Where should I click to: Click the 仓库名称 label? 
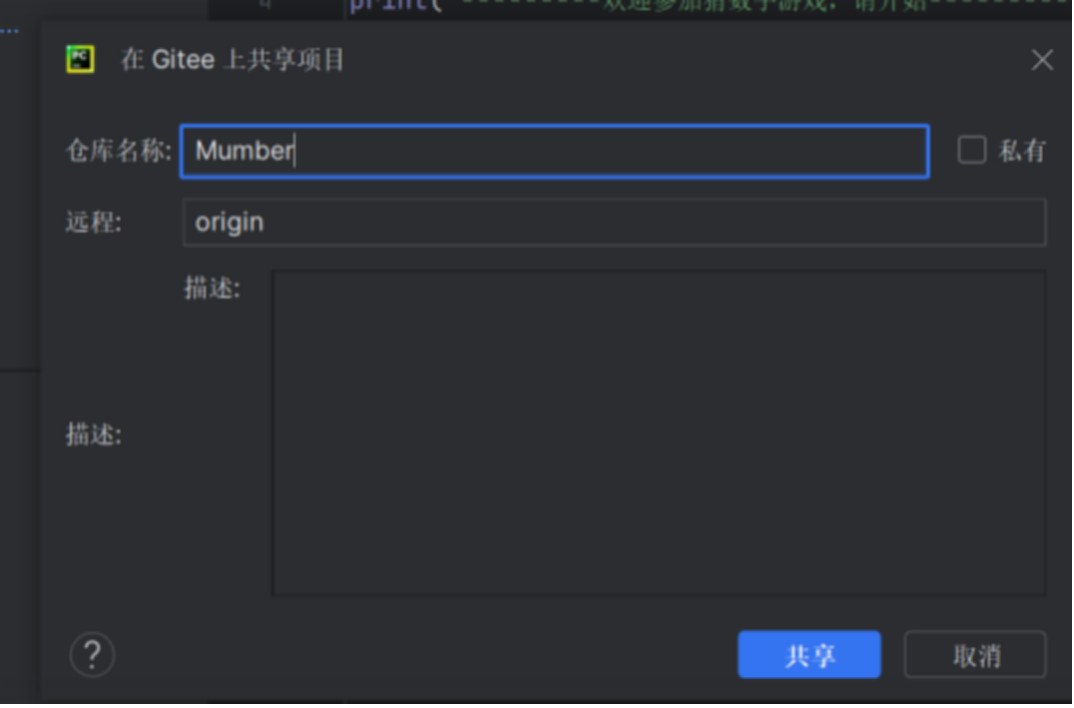pyautogui.click(x=118, y=151)
